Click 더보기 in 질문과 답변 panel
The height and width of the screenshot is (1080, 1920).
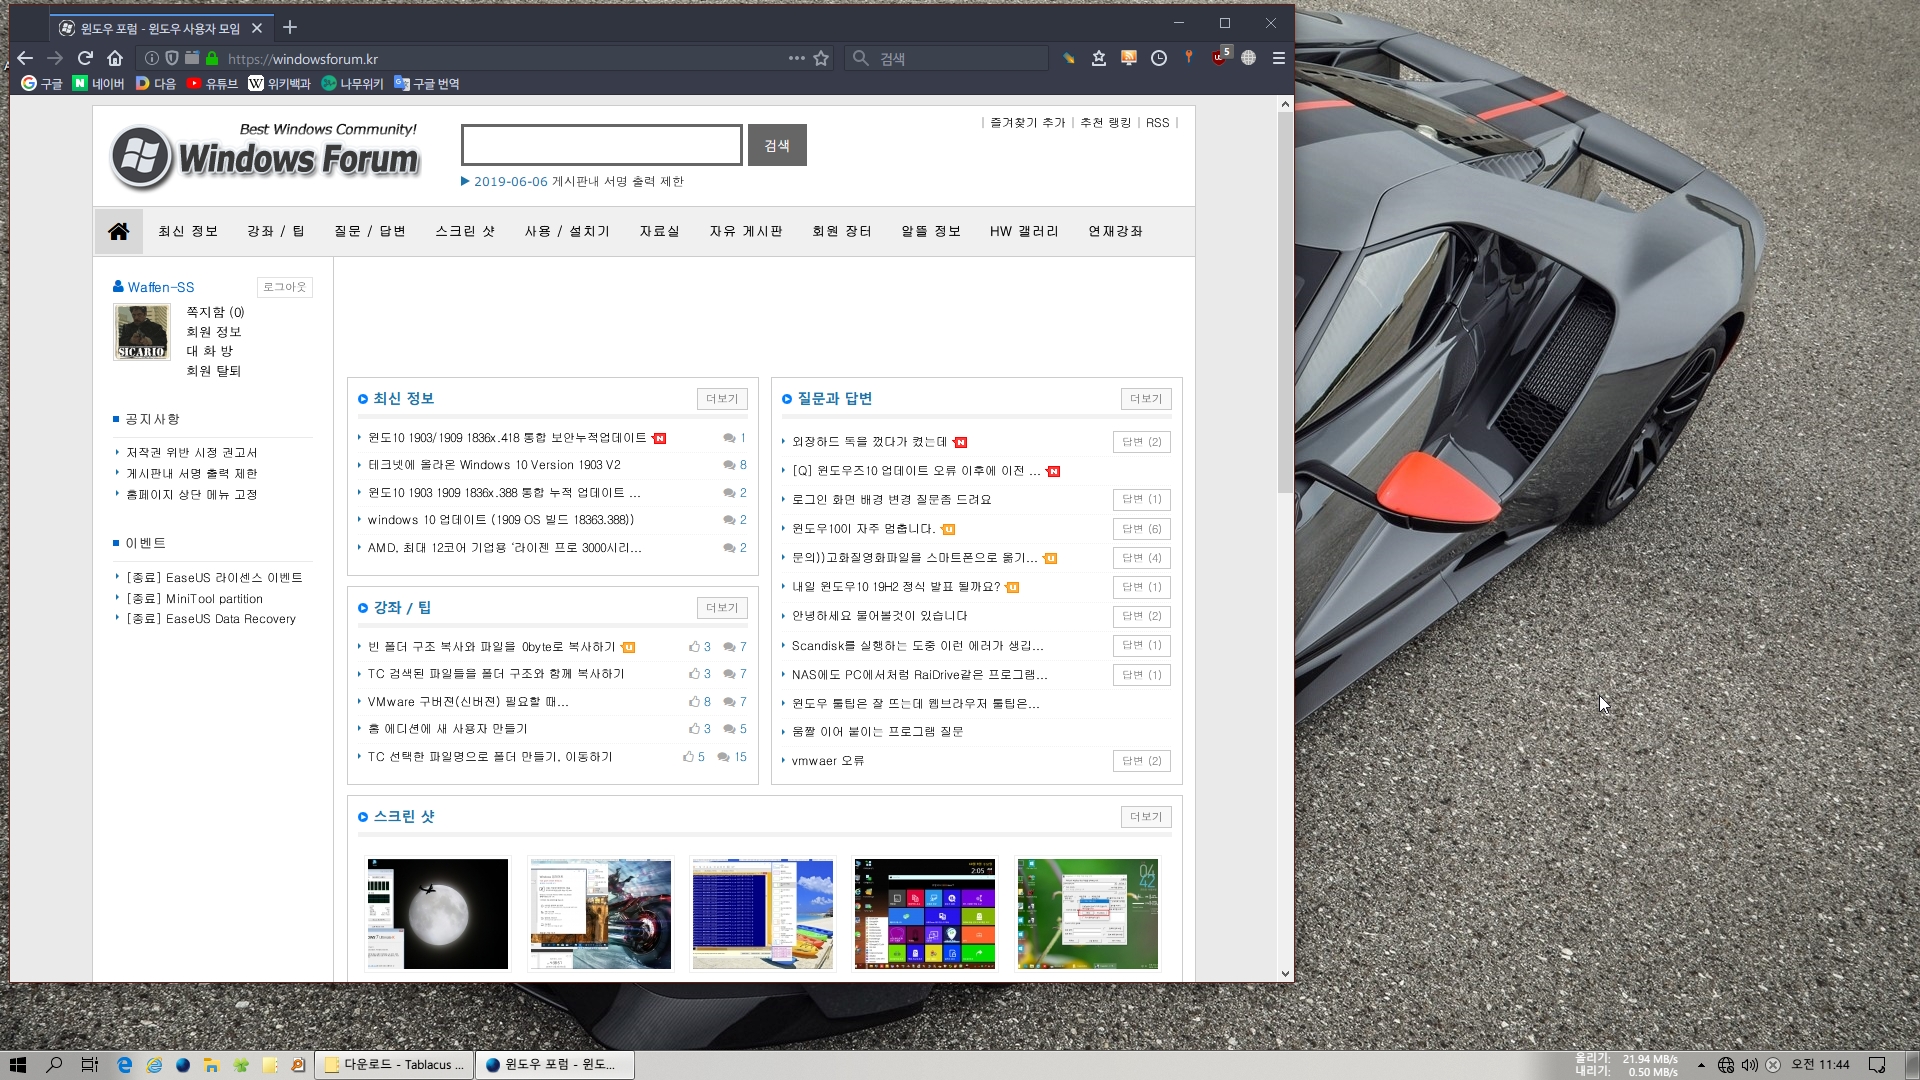[1145, 399]
